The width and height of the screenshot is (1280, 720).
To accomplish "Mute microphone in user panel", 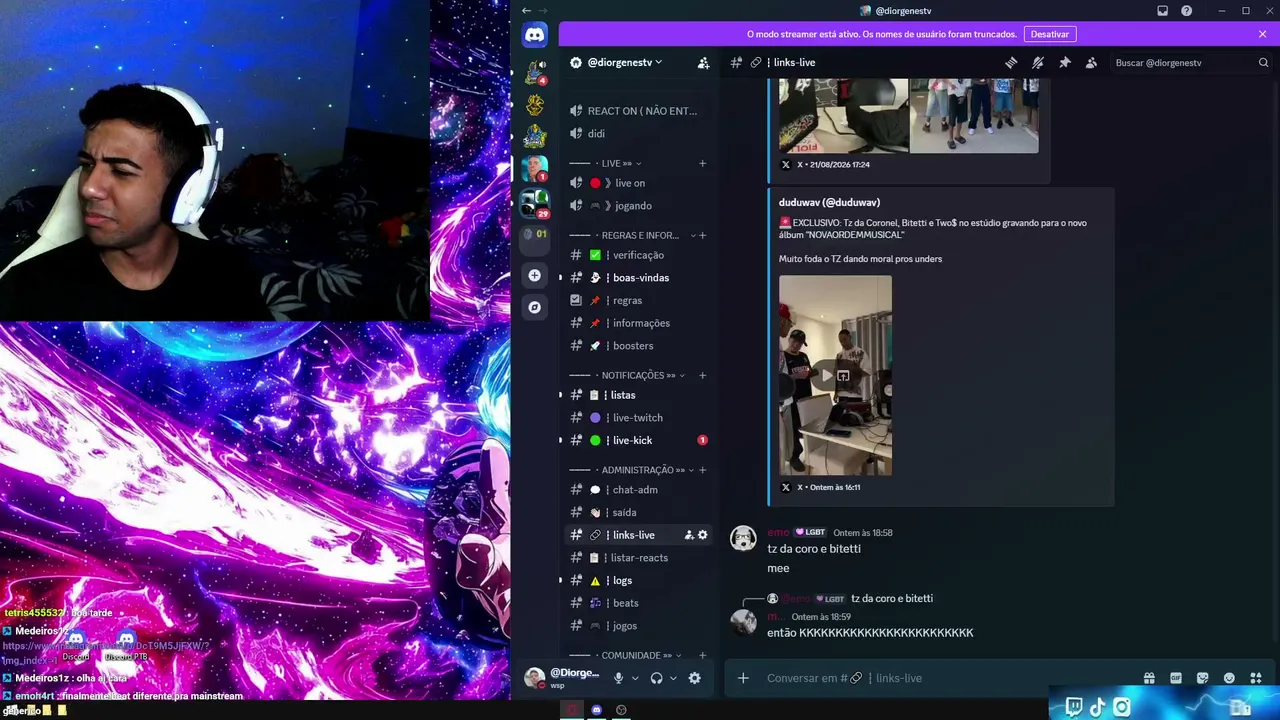I will point(619,678).
